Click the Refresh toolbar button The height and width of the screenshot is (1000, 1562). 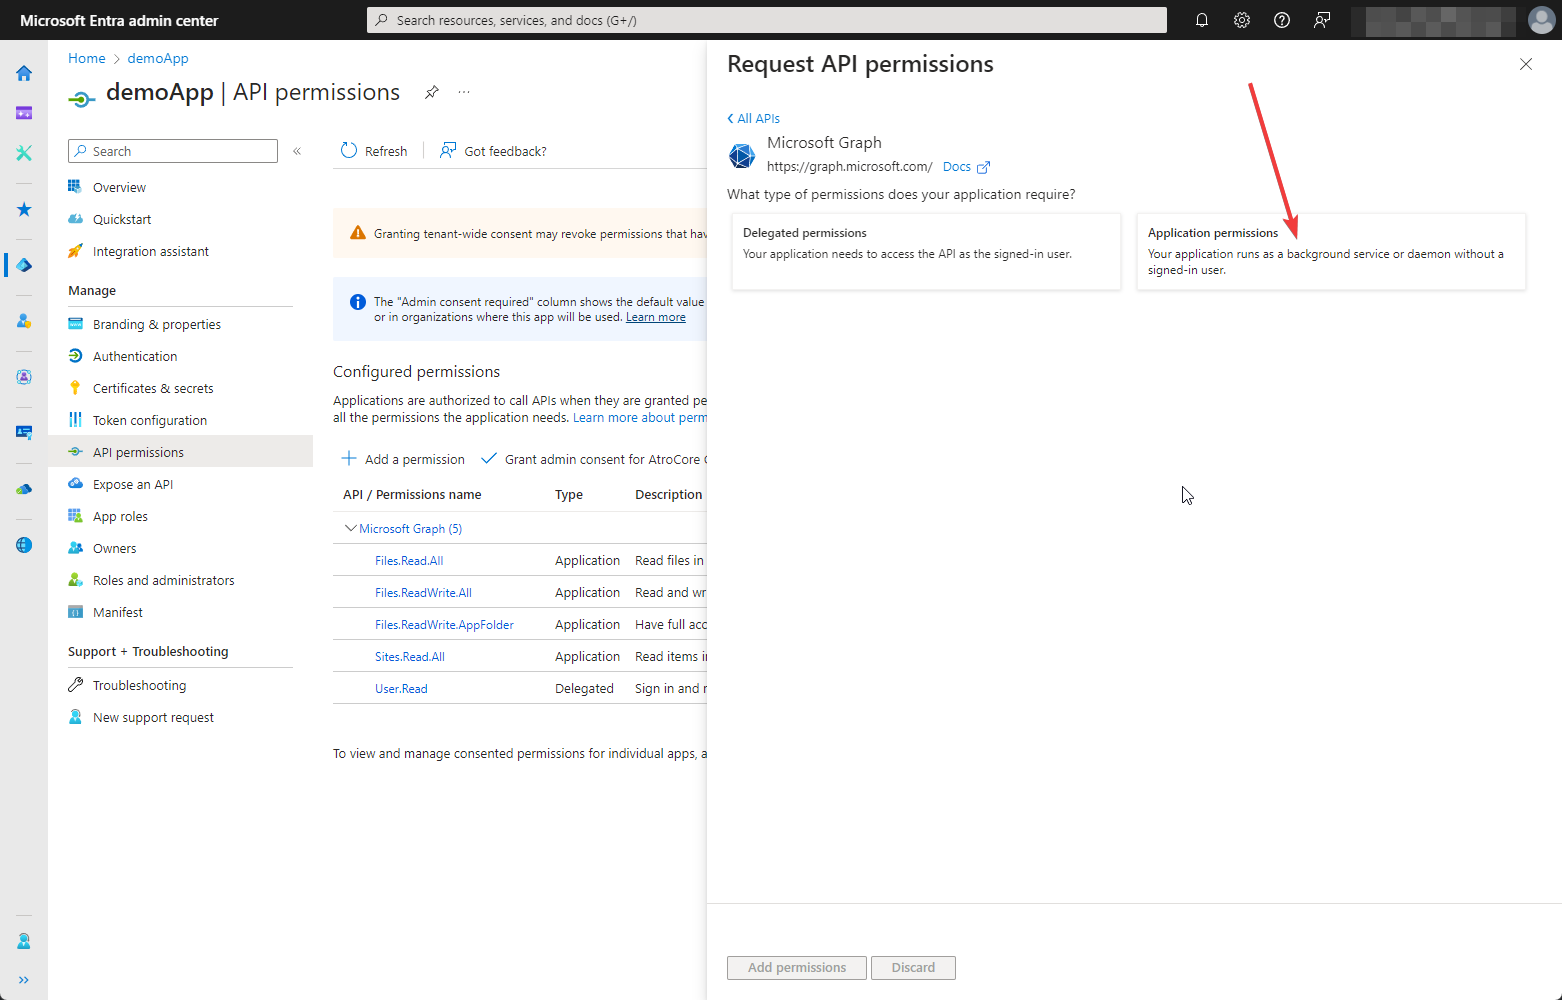tap(374, 151)
